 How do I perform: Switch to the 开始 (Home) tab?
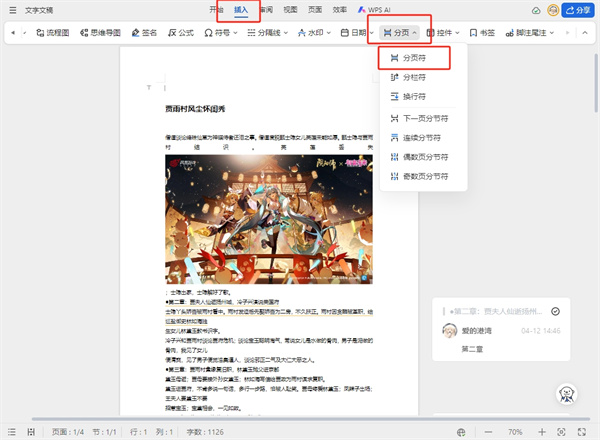(216, 10)
